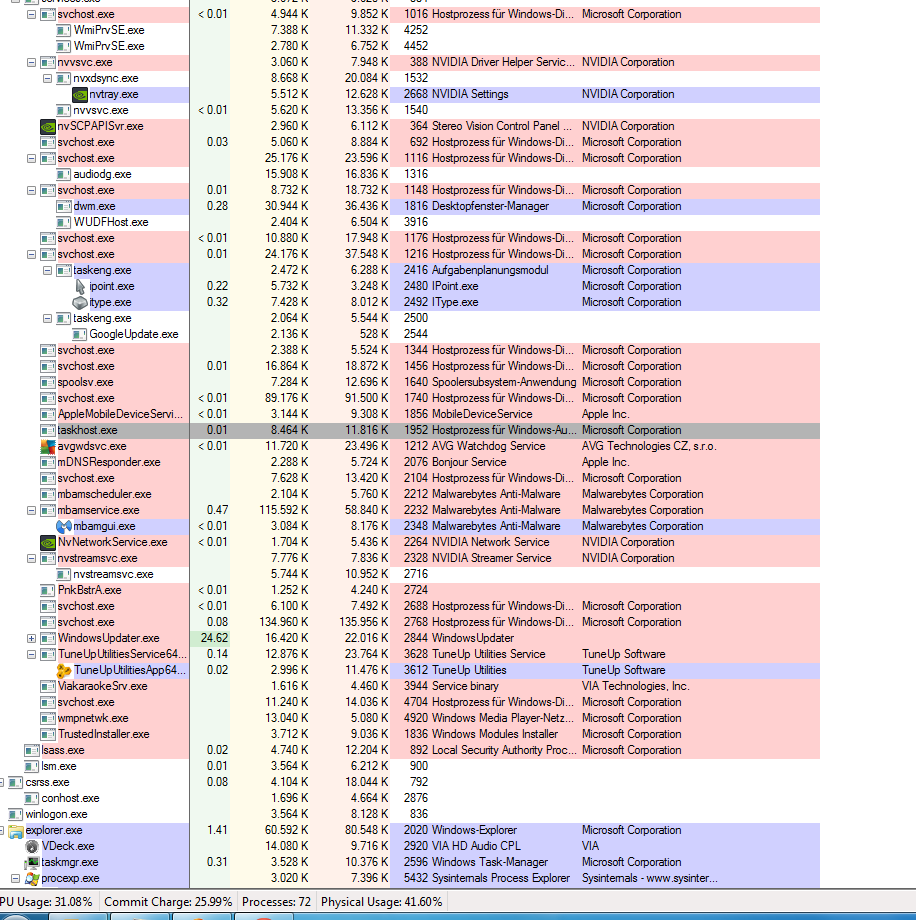Select nvvsvc.exe with PID 1540
916x920 pixels.
point(100,110)
